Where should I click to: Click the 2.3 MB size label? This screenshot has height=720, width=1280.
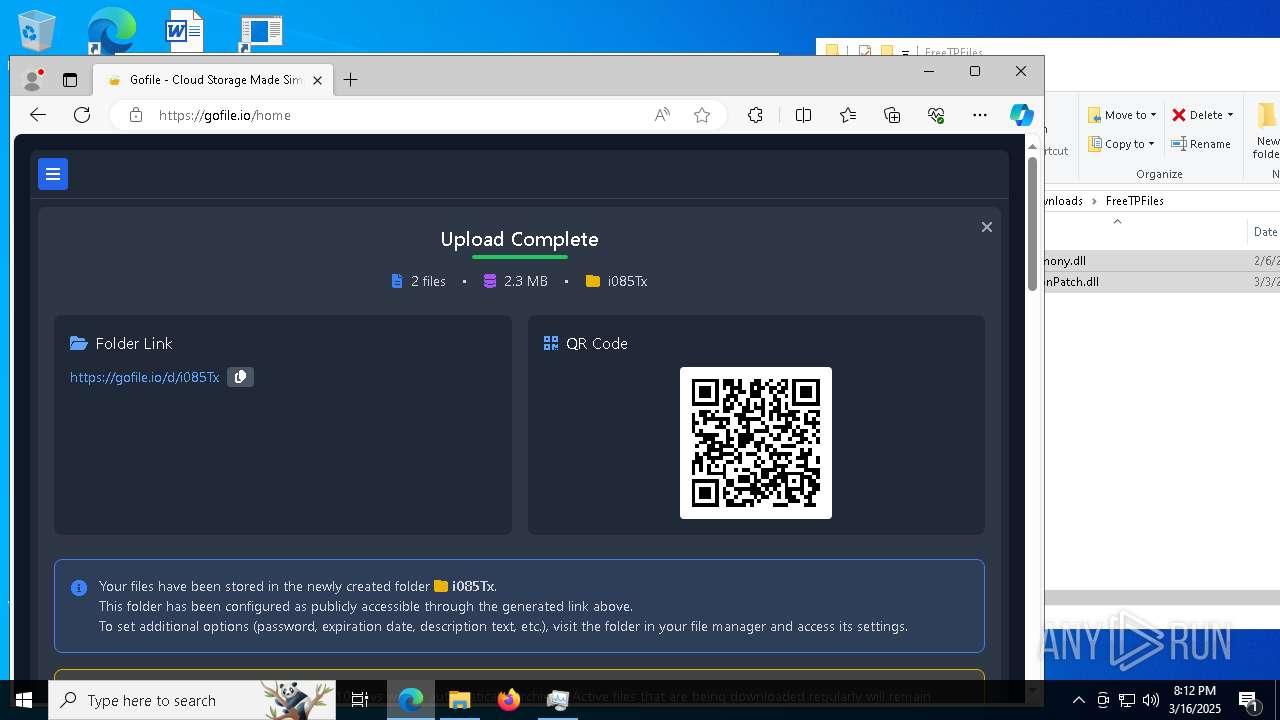pyautogui.click(x=526, y=281)
